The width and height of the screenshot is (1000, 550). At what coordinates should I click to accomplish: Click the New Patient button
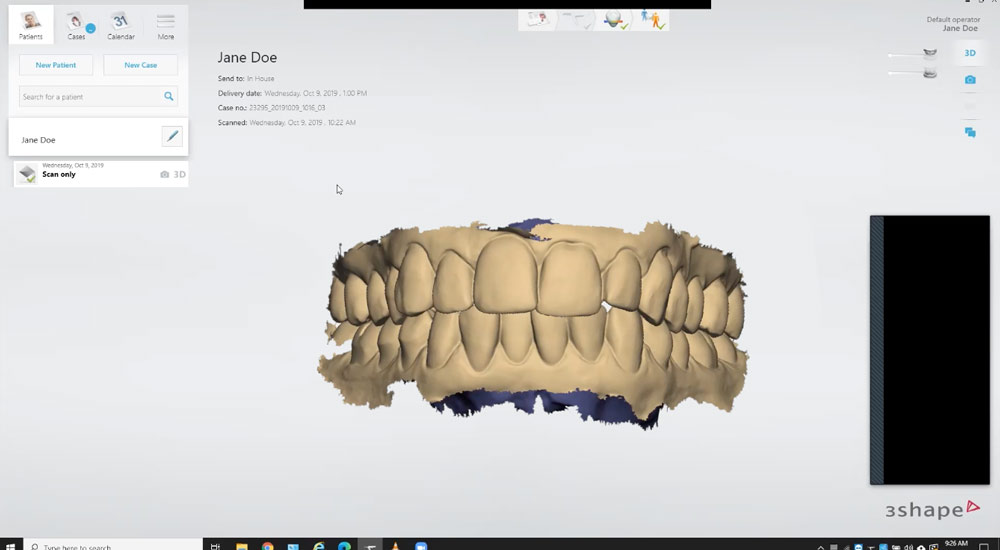(56, 65)
